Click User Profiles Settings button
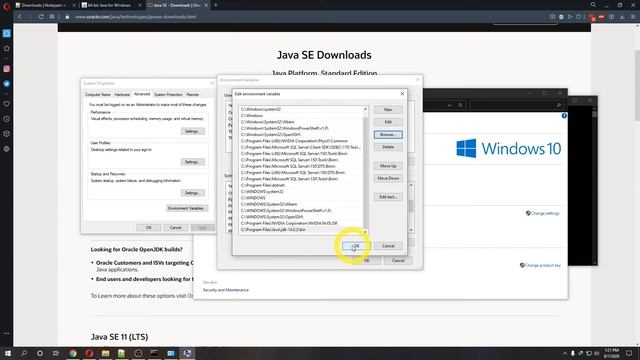Viewport: 640px width, 360px height. tap(192, 162)
